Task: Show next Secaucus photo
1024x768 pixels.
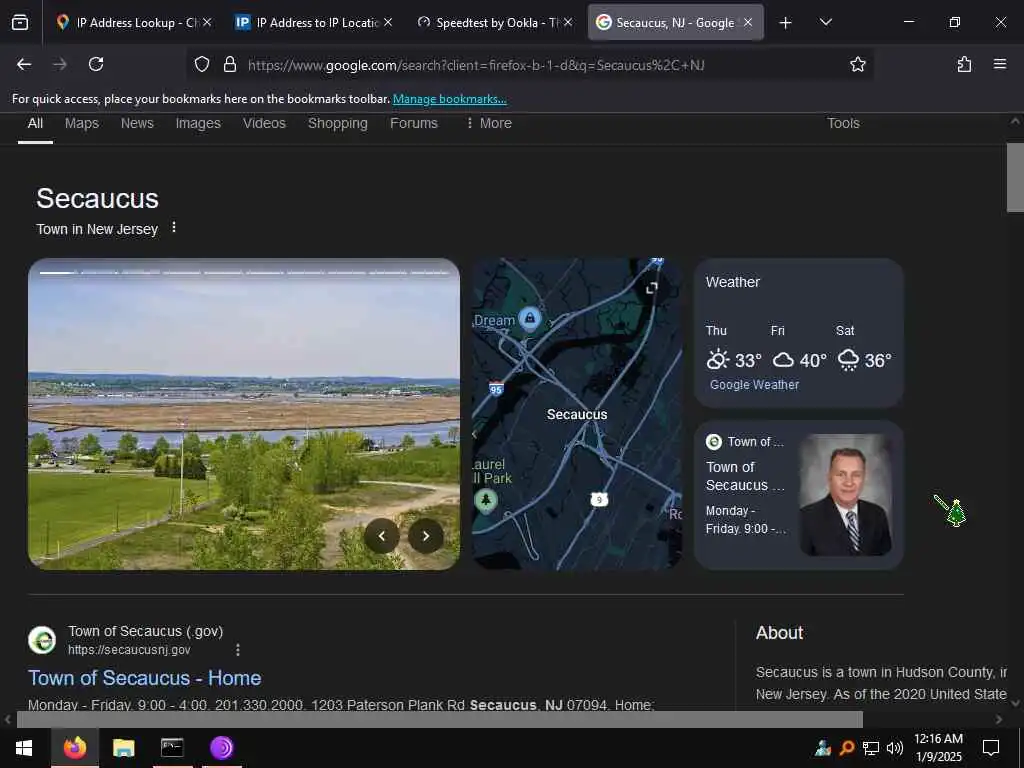Action: [426, 536]
